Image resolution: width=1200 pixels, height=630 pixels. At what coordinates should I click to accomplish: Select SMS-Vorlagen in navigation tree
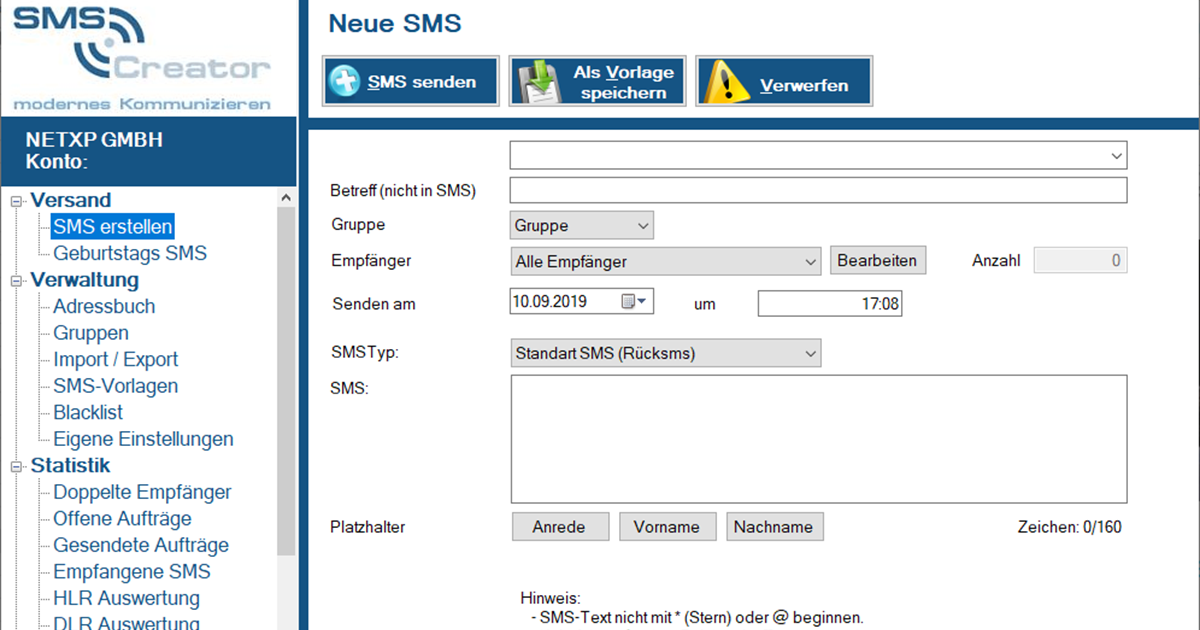coord(115,386)
